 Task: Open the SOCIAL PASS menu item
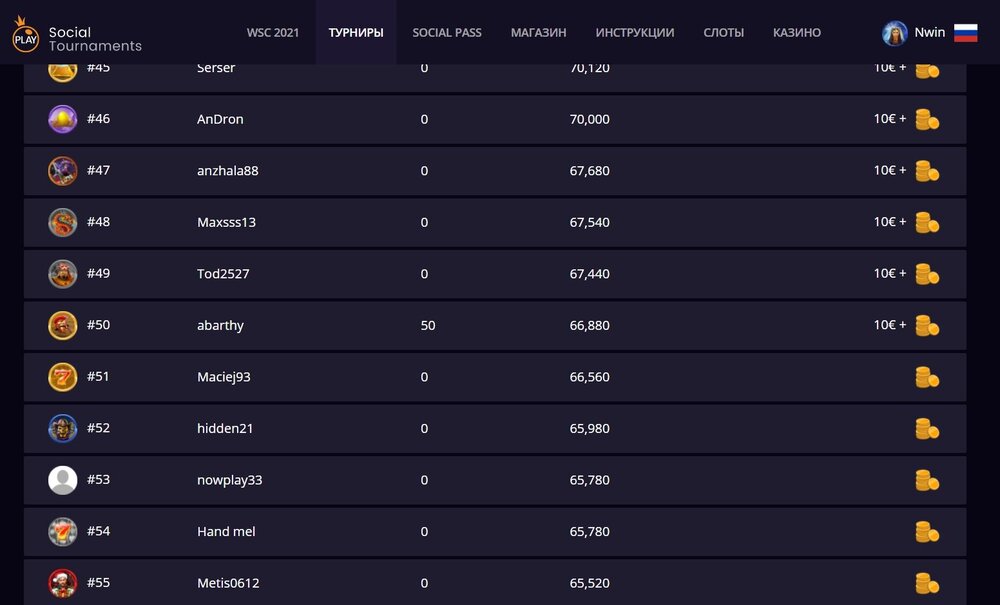pos(447,33)
